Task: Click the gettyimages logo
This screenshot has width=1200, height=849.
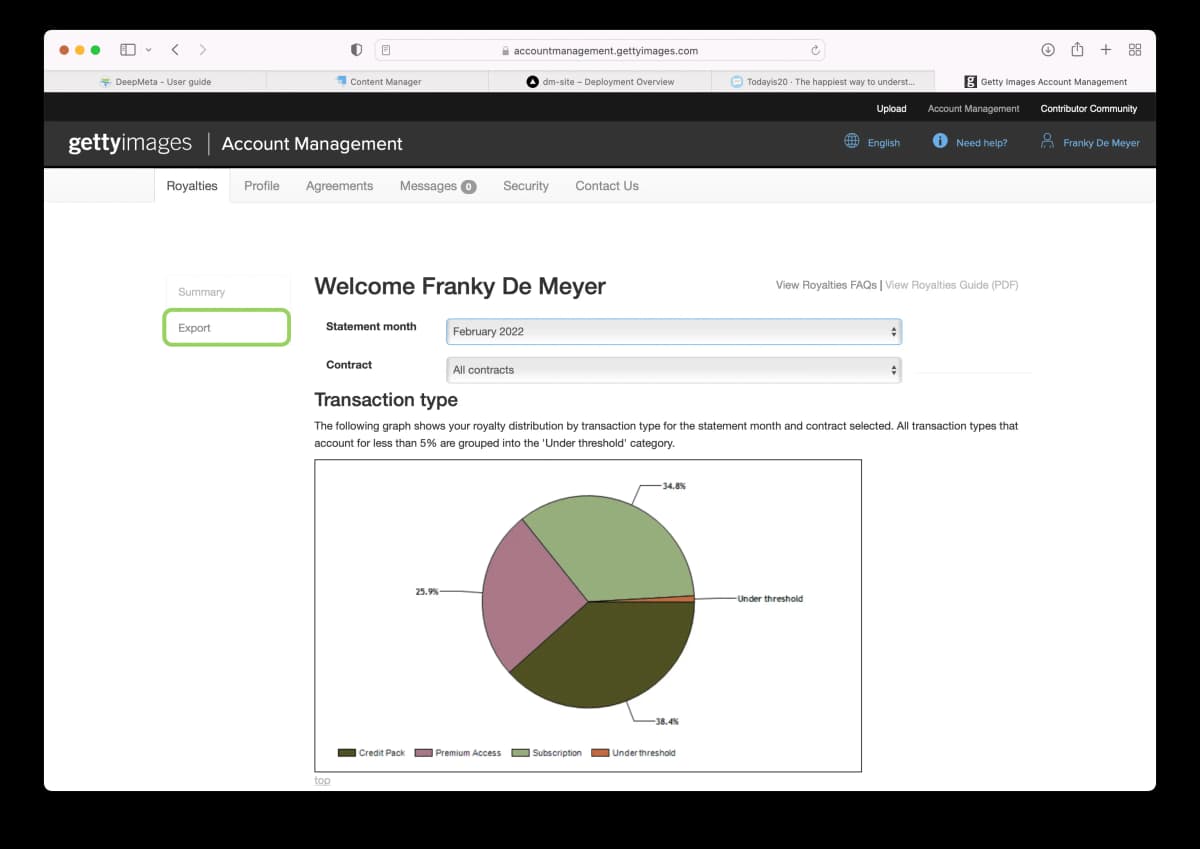Action: [x=130, y=143]
